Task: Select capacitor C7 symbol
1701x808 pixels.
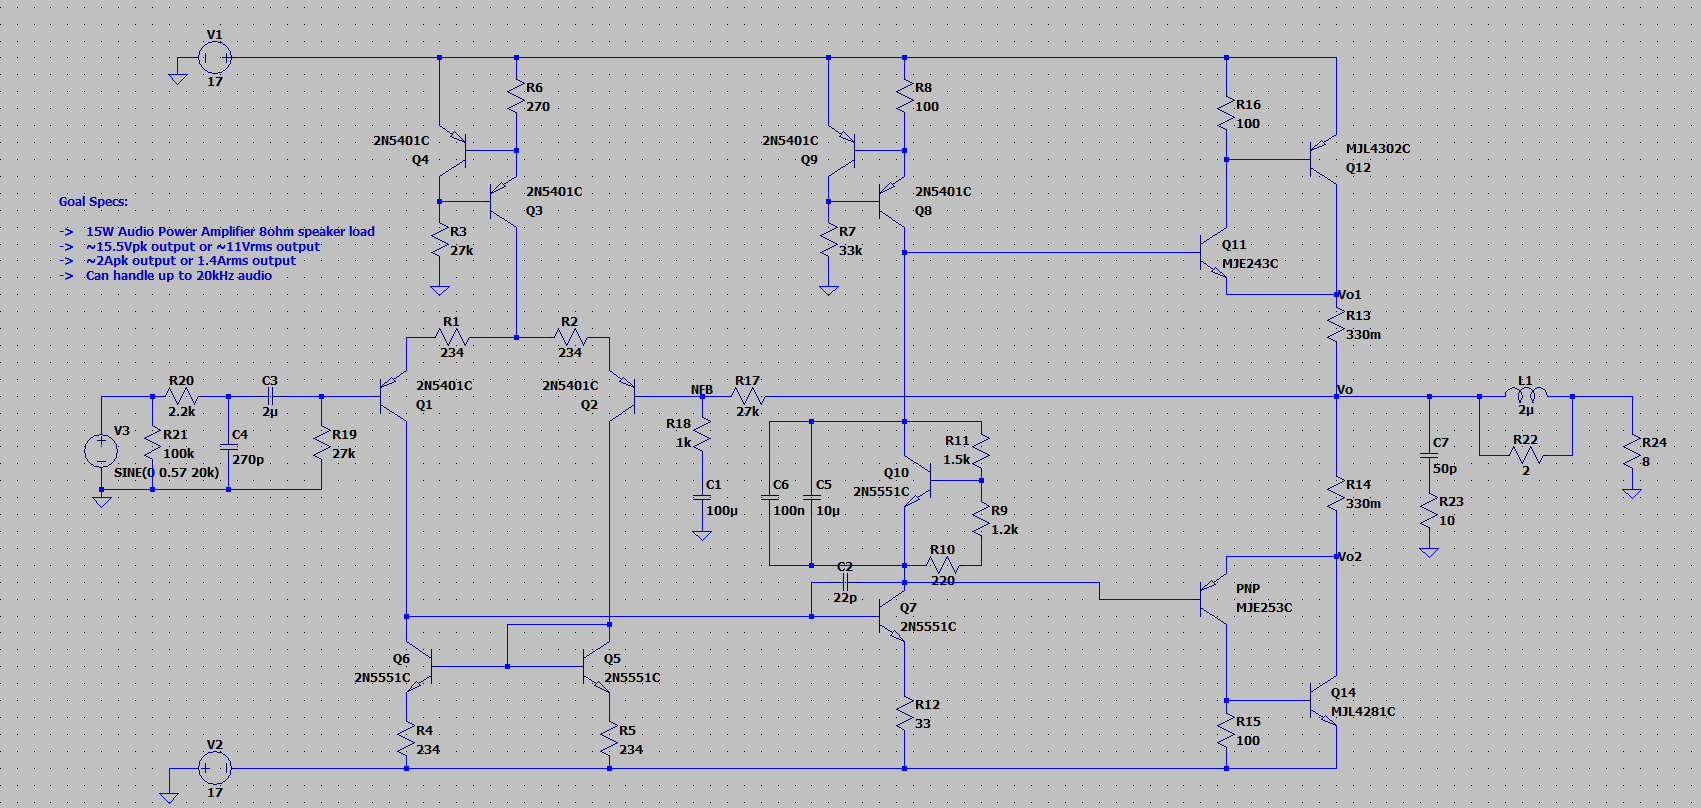Action: click(1429, 455)
